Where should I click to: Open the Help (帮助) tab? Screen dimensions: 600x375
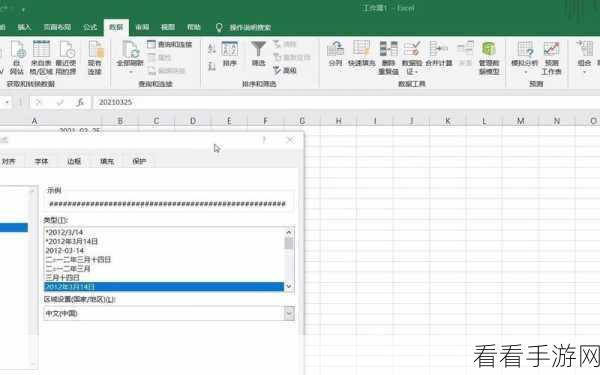[194, 27]
